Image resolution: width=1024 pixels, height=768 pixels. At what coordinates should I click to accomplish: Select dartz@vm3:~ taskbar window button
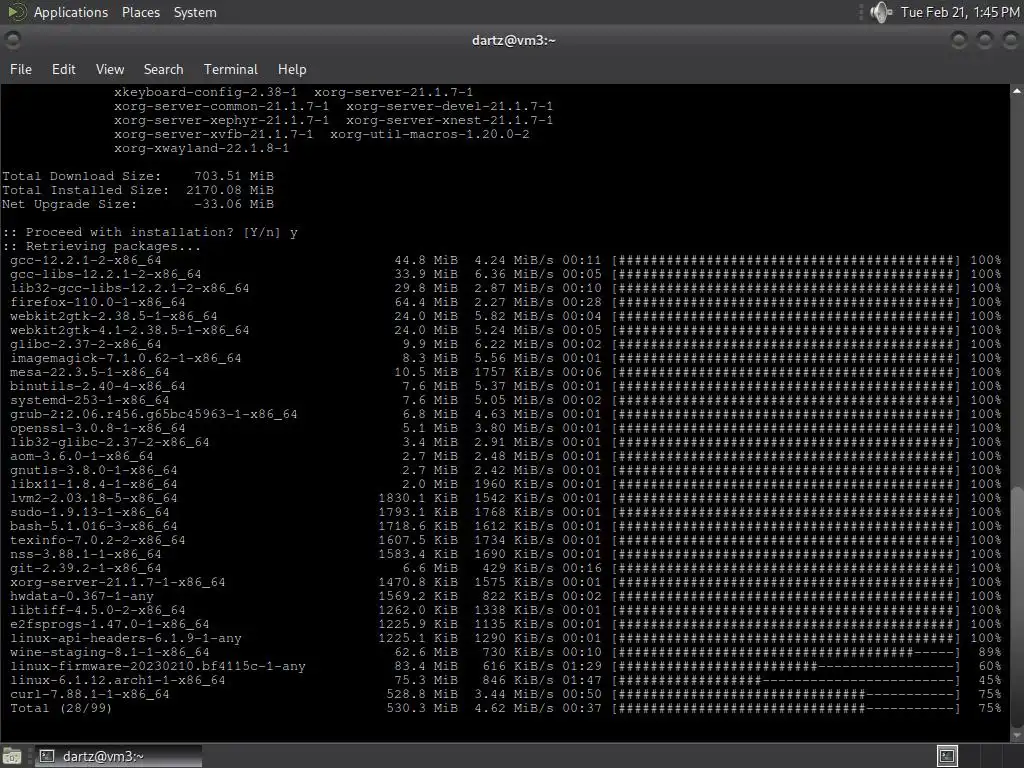[x=118, y=756]
